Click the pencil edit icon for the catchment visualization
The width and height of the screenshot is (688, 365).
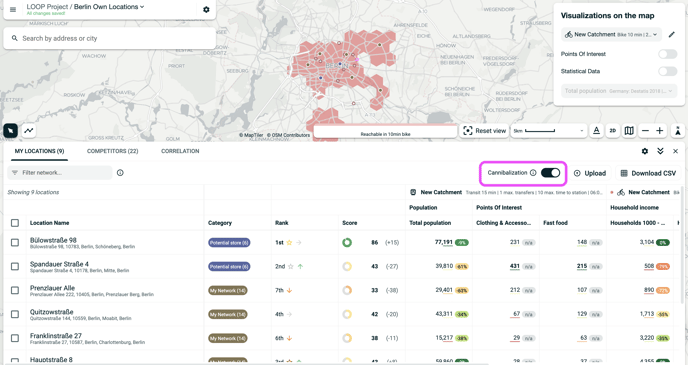coord(671,34)
